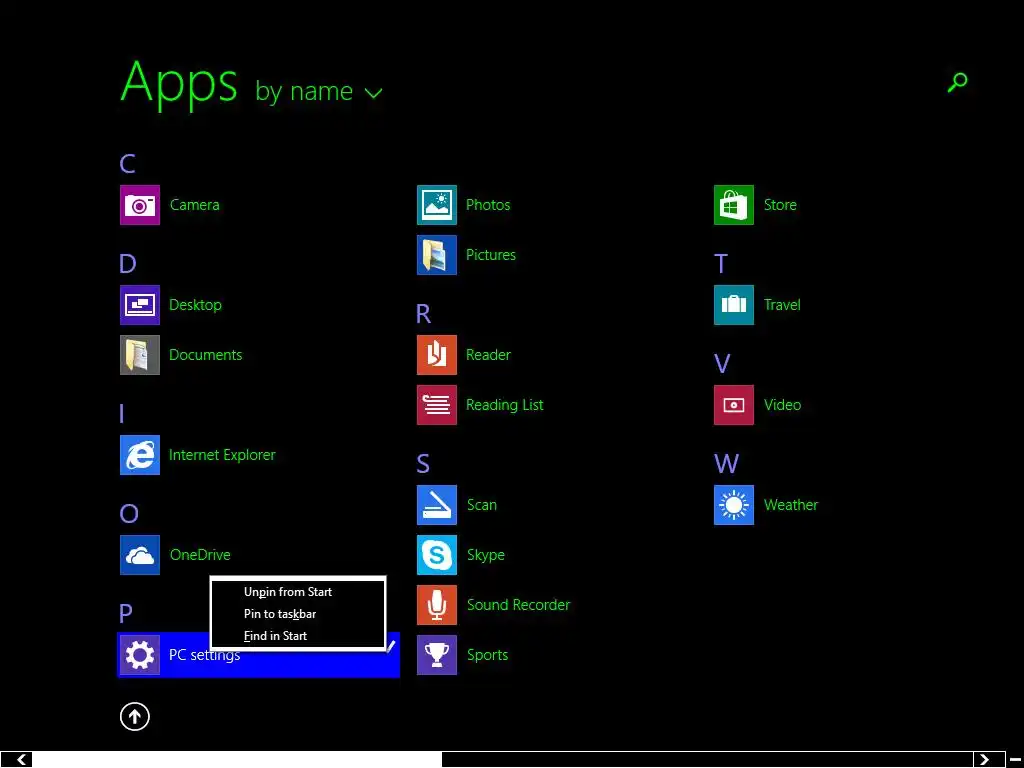Click the horizontal scrollbar thumb

(237, 760)
